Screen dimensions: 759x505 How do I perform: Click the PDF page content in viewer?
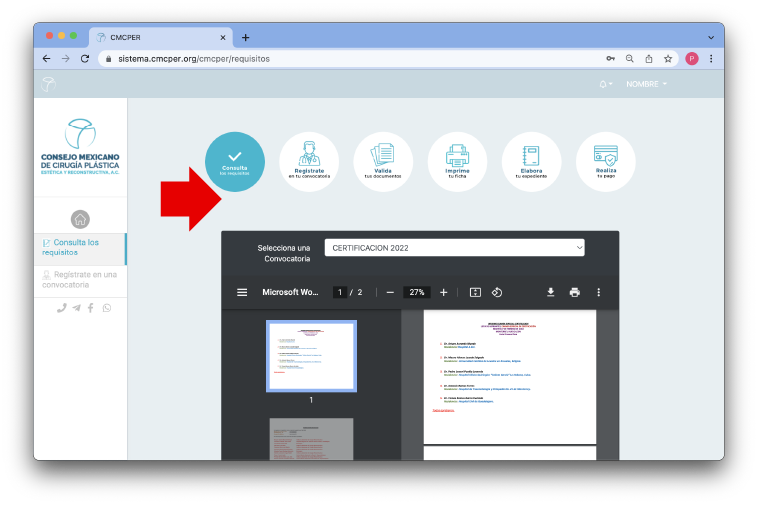pyautogui.click(x=510, y=377)
